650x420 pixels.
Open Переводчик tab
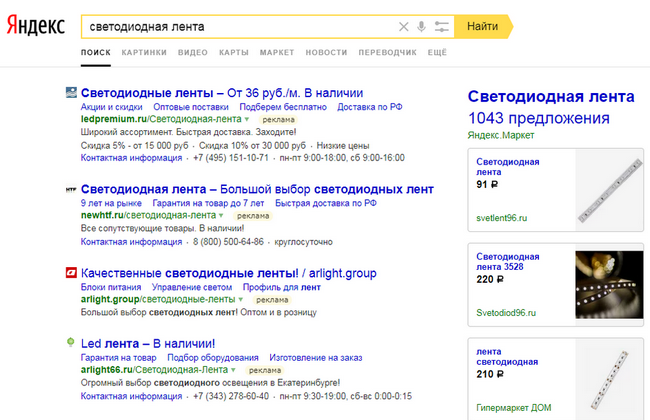388,53
